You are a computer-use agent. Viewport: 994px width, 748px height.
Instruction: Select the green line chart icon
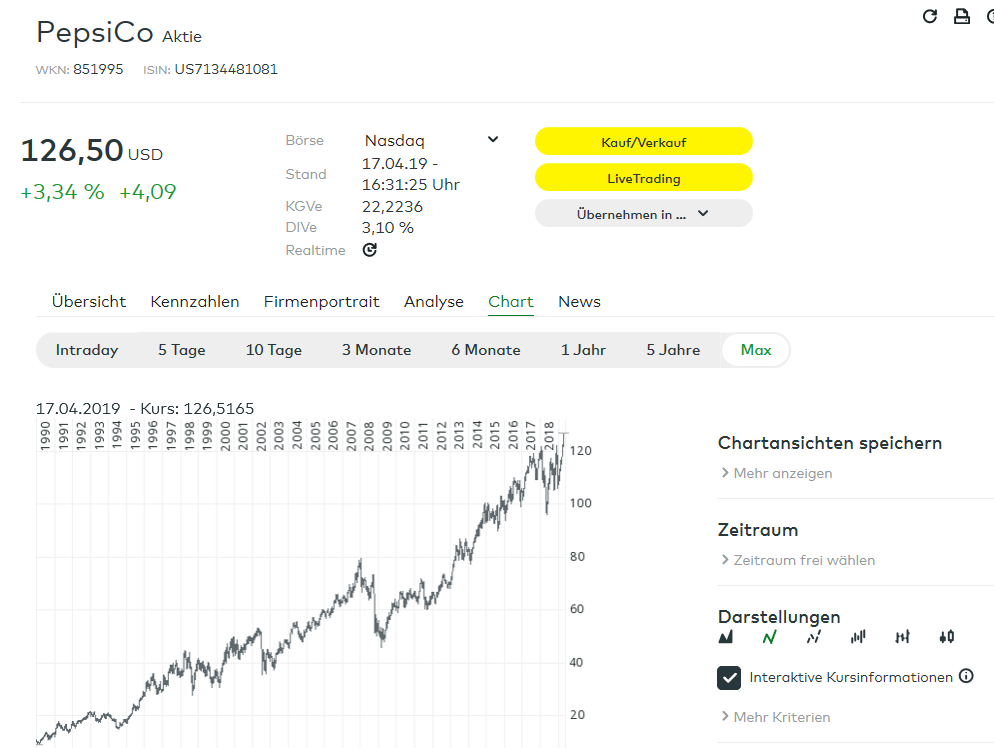pos(770,636)
